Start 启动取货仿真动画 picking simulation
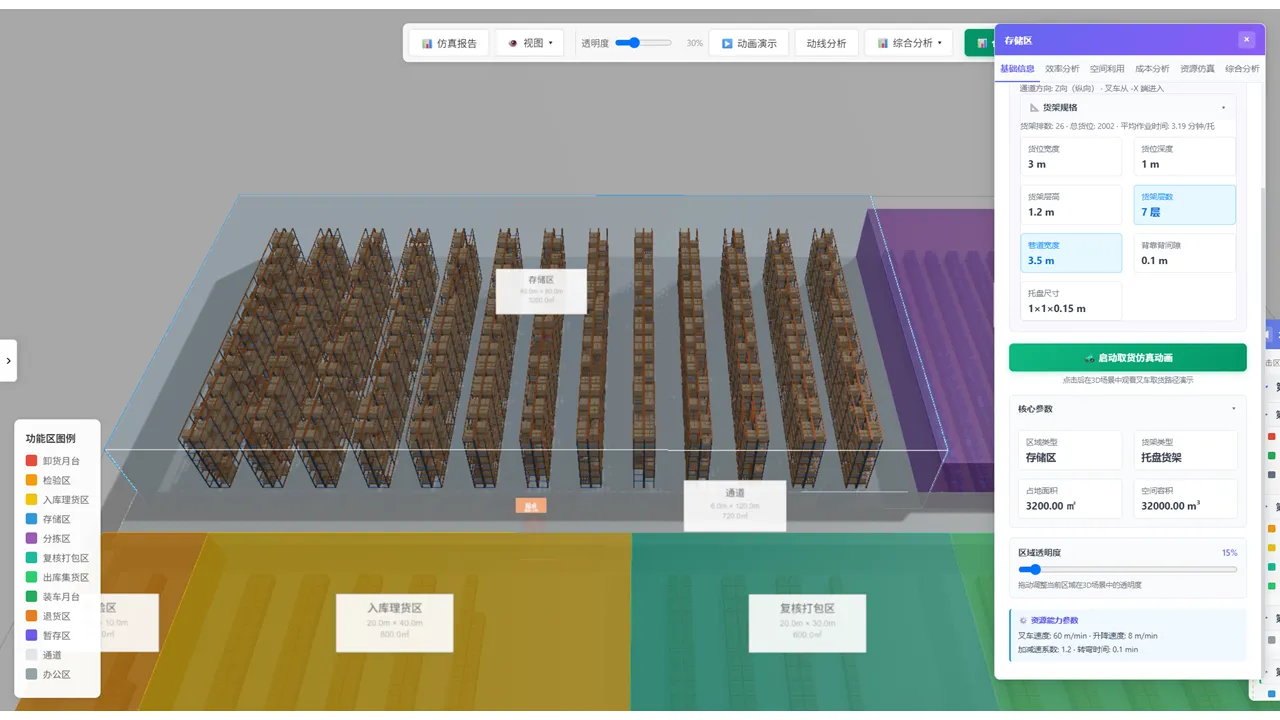The width and height of the screenshot is (1280, 720). (1128, 357)
